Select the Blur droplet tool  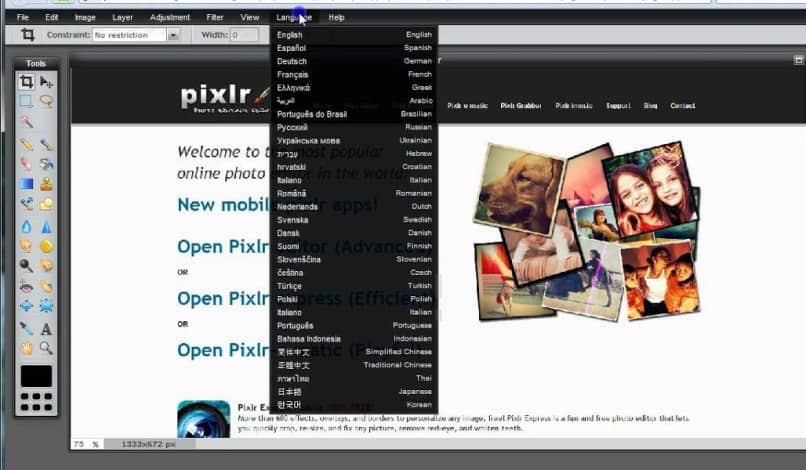click(26, 226)
